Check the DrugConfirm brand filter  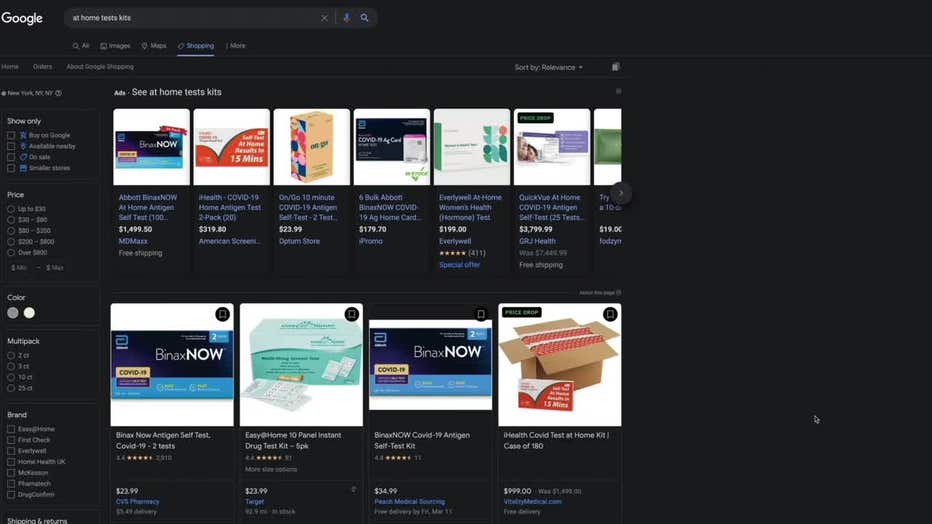[11, 494]
